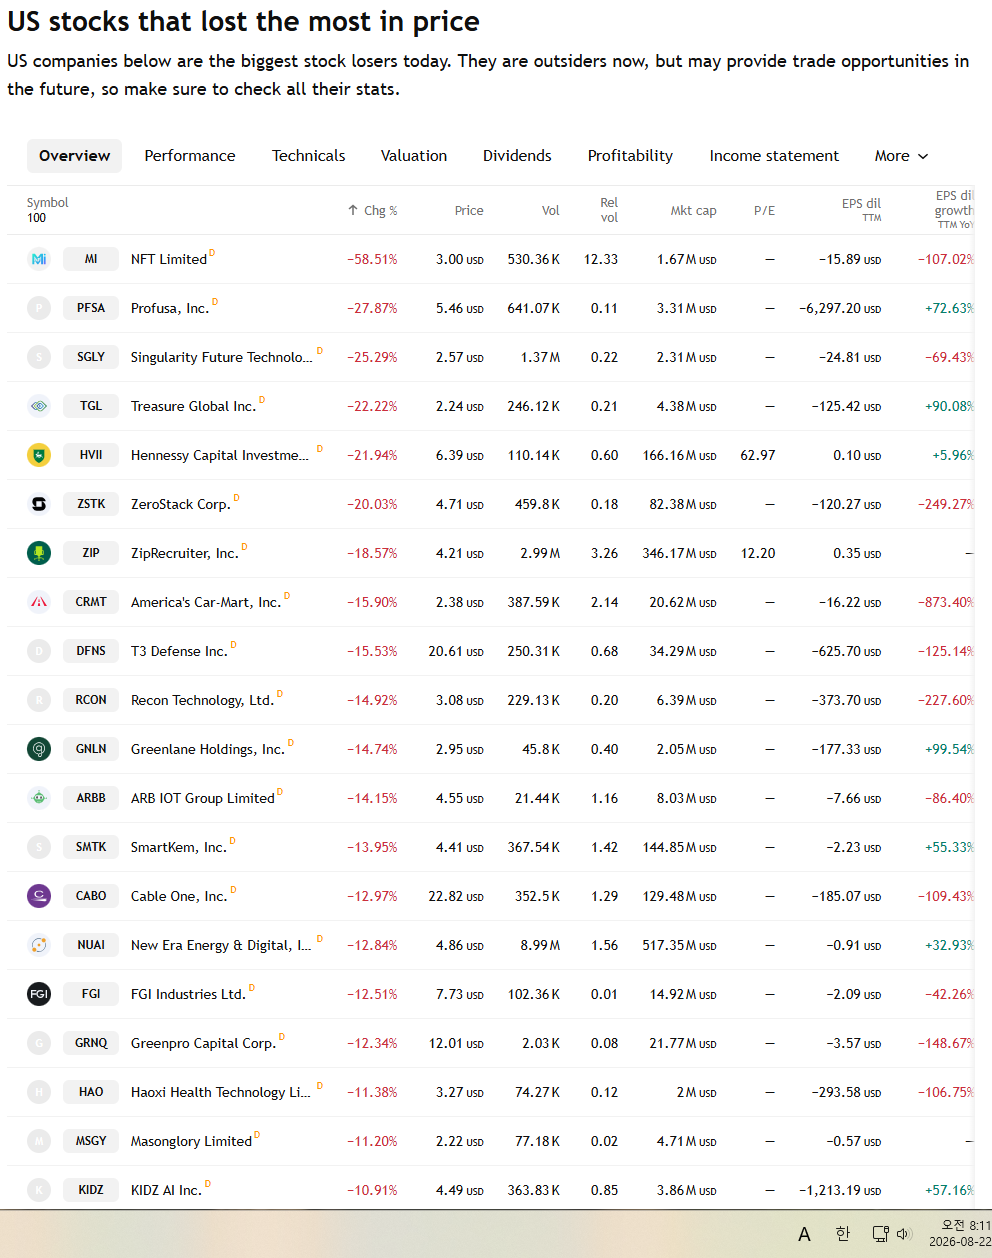Click the Treasure Global eye logo icon
Image resolution: width=992 pixels, height=1258 pixels.
coord(39,406)
